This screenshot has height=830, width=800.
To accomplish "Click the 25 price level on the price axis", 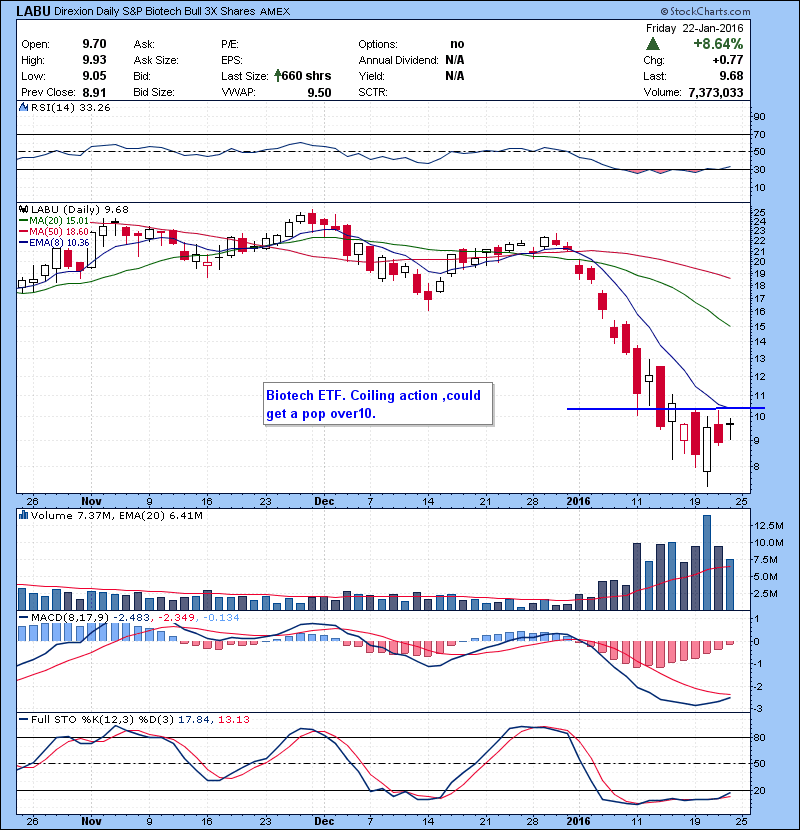I will [759, 213].
